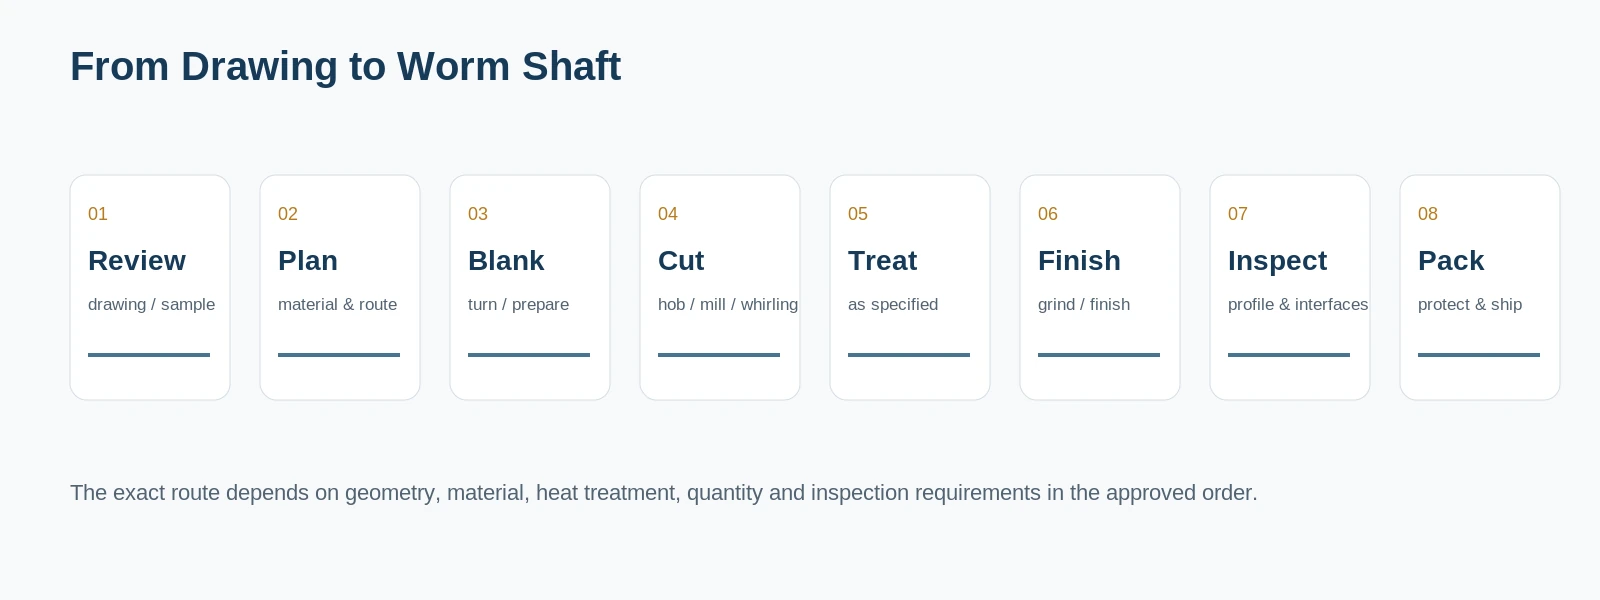This screenshot has width=1600, height=600.
Task: Open the Pack step card
Action: 1480,288
